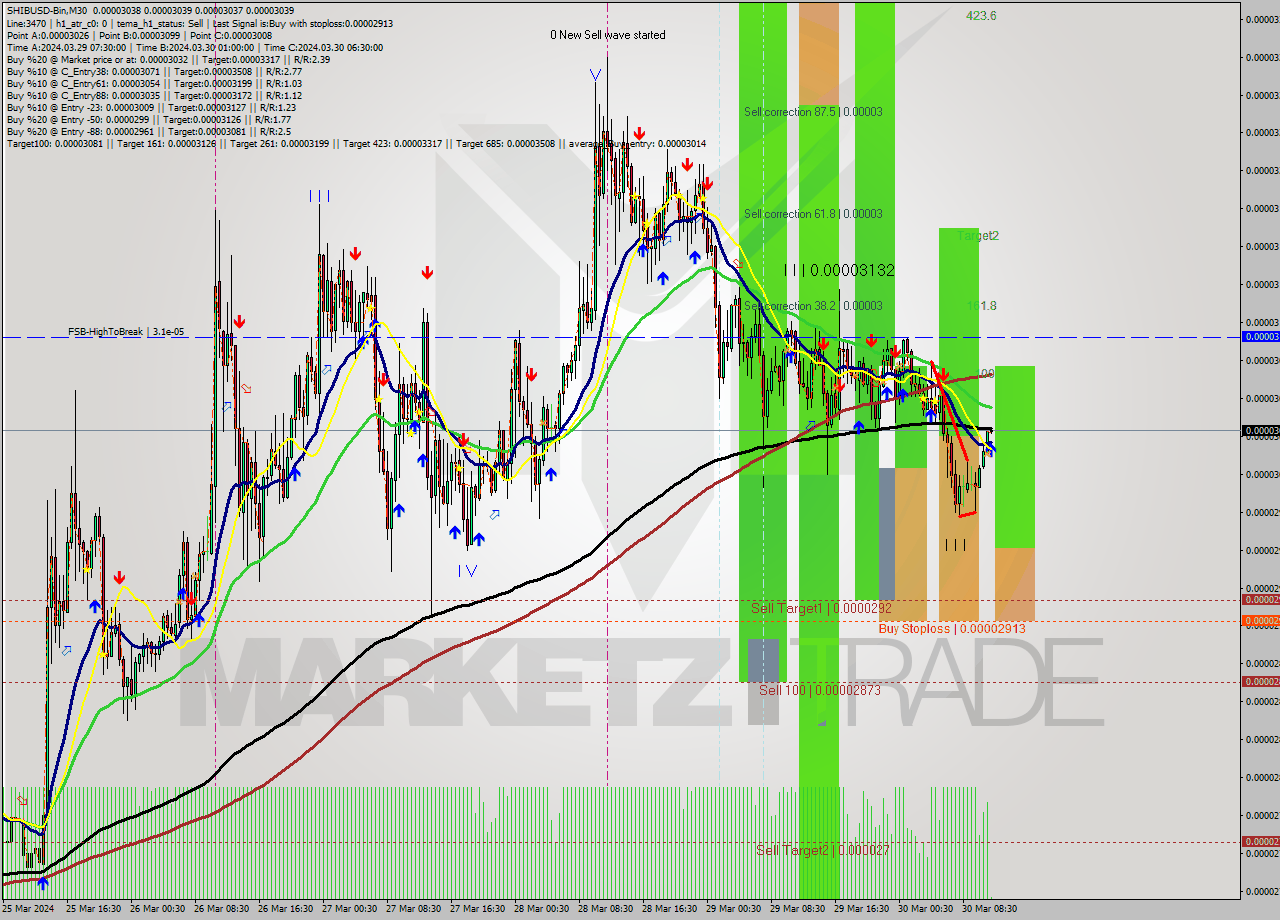Viewport: 1280px width, 920px height.
Task: Click the "28 Mar 00:30" time axis label
Action: coord(542,909)
